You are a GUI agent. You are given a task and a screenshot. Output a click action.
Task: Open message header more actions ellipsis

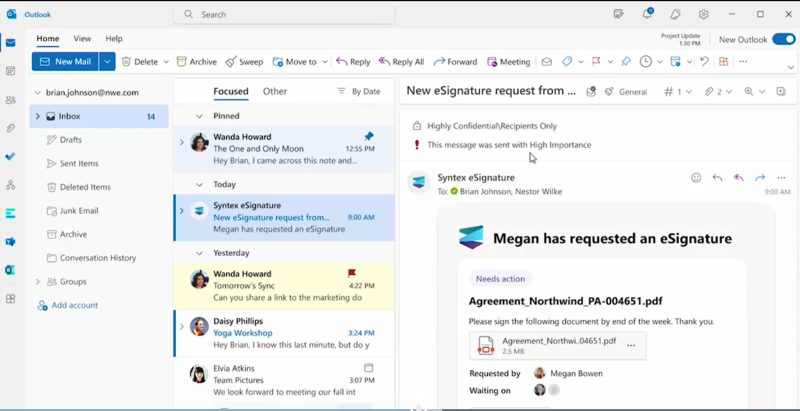tap(781, 177)
